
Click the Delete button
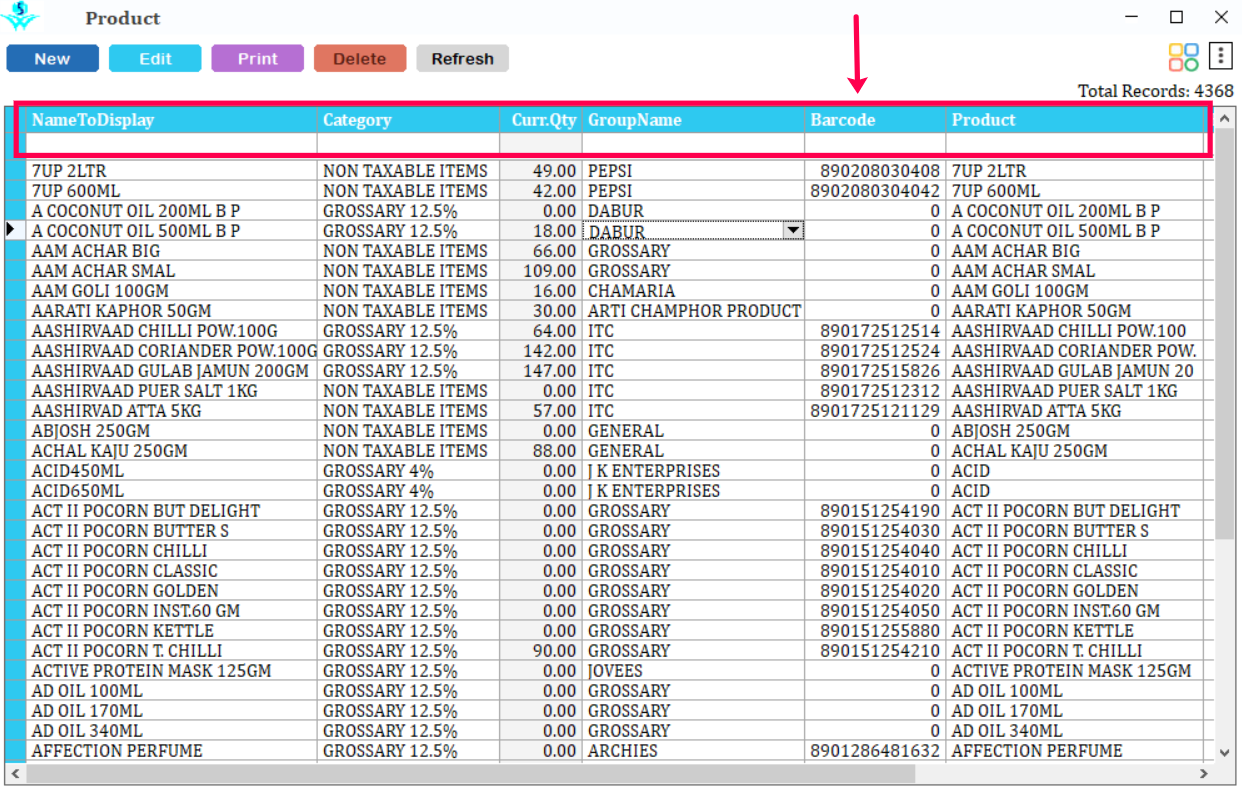click(x=360, y=59)
